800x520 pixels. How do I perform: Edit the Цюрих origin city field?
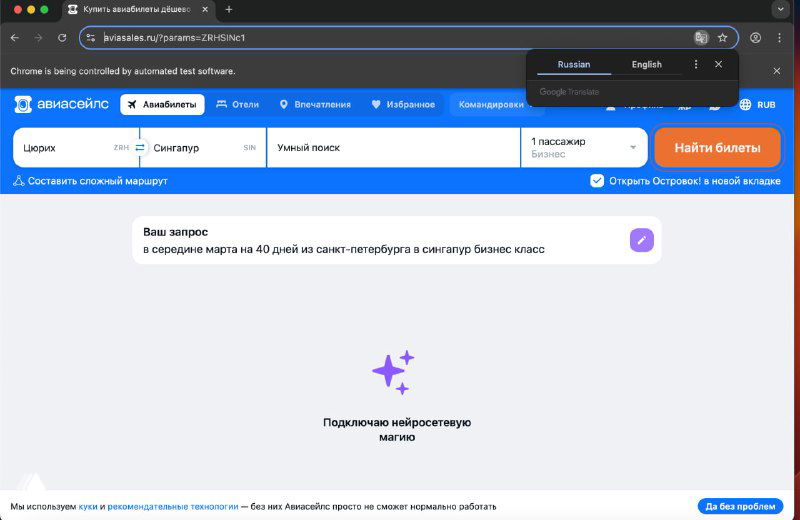76,147
